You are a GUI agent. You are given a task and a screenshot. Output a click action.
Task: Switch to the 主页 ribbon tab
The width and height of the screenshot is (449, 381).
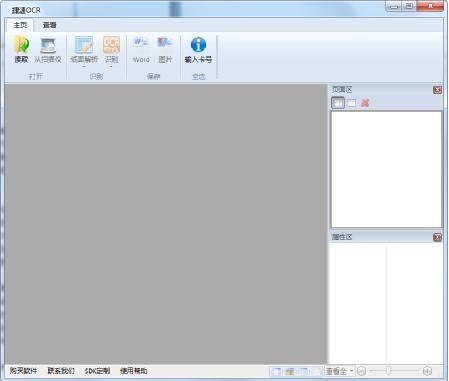click(x=20, y=25)
